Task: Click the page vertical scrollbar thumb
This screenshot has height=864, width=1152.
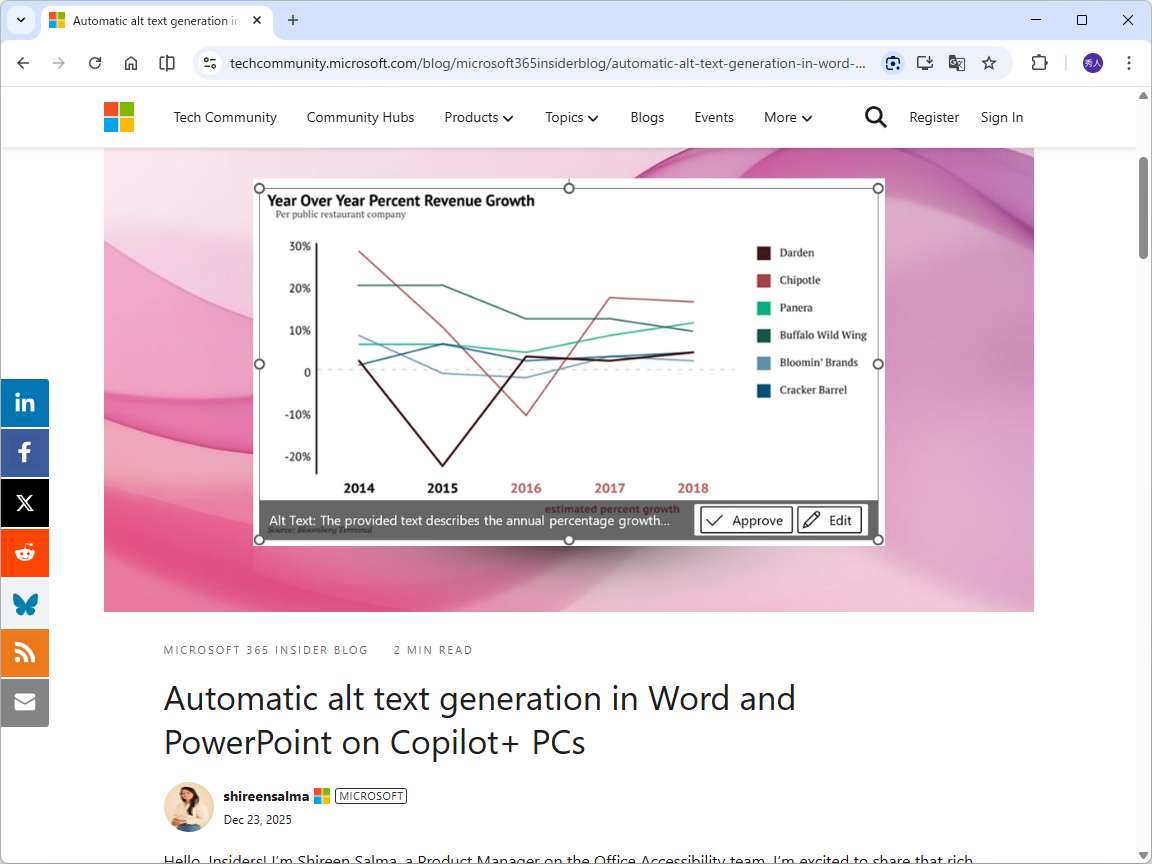Action: [1143, 207]
